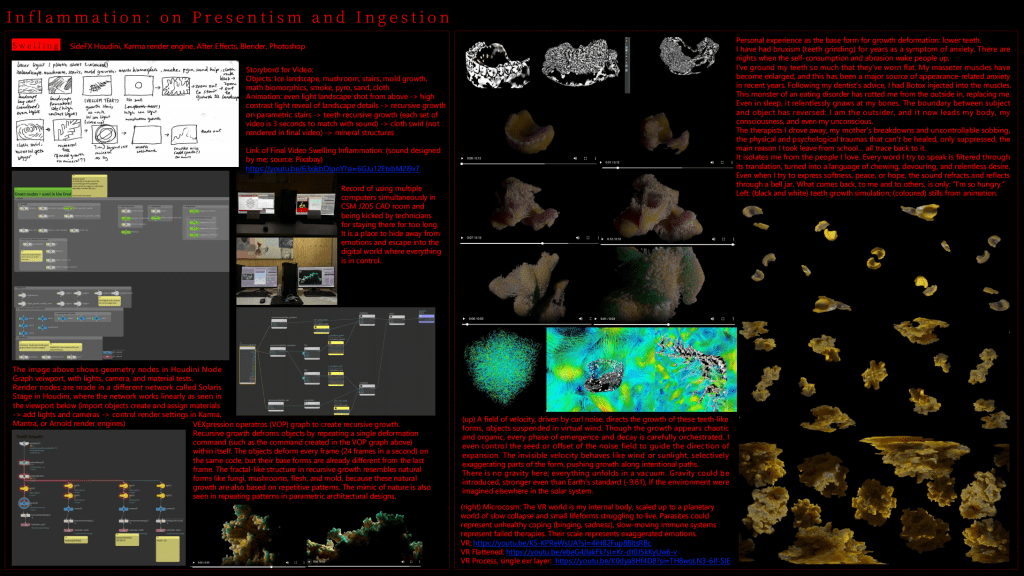Open the VR Flattened YouTube link

582,551
